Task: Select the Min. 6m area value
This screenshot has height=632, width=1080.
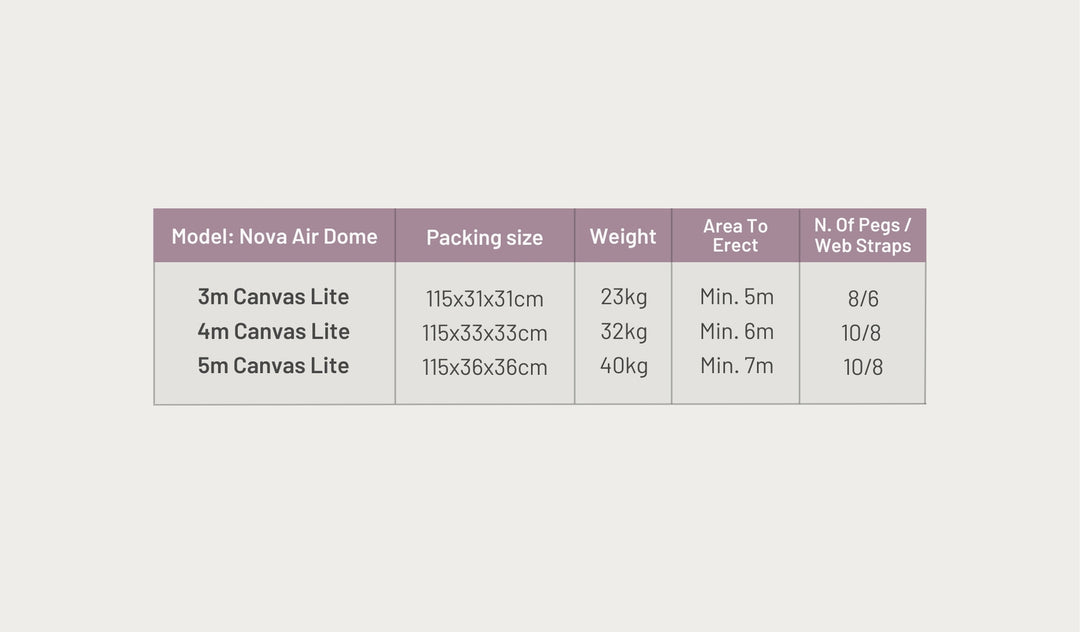Action: point(736,331)
